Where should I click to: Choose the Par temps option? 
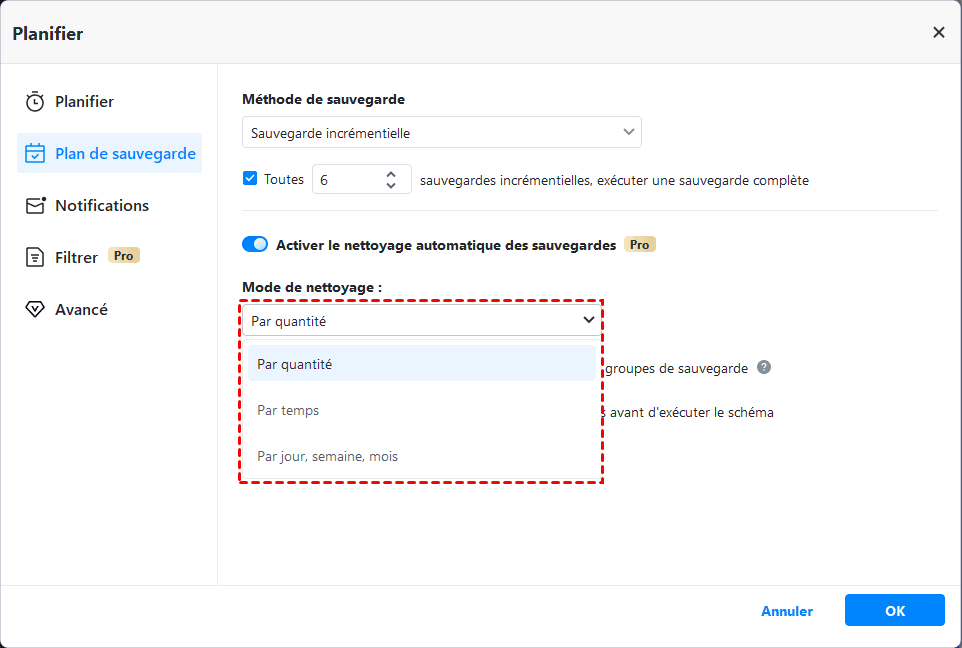click(x=288, y=410)
